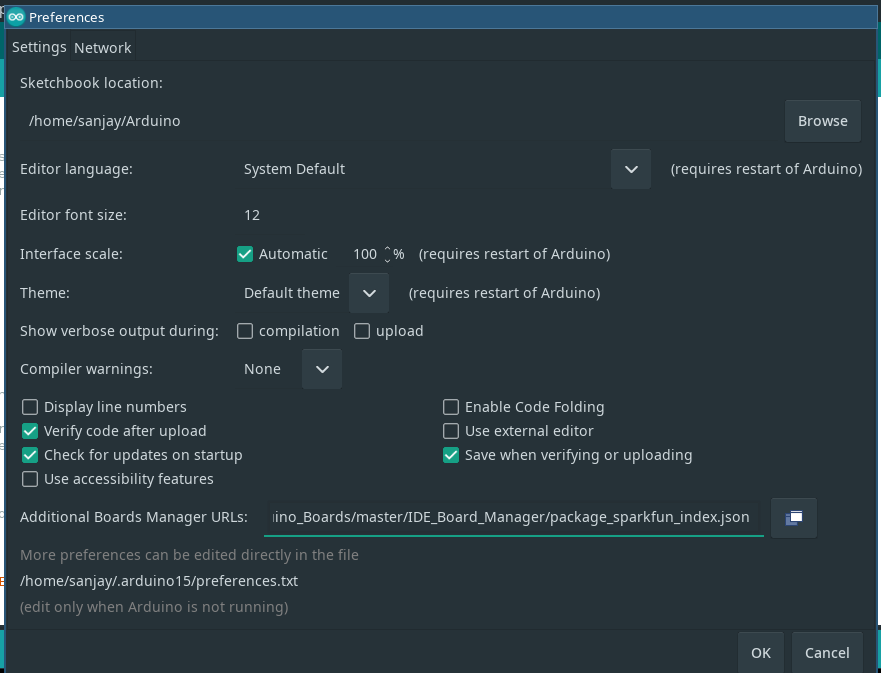
Task: Open the Boards Manager URLs editor window icon
Action: [x=794, y=518]
